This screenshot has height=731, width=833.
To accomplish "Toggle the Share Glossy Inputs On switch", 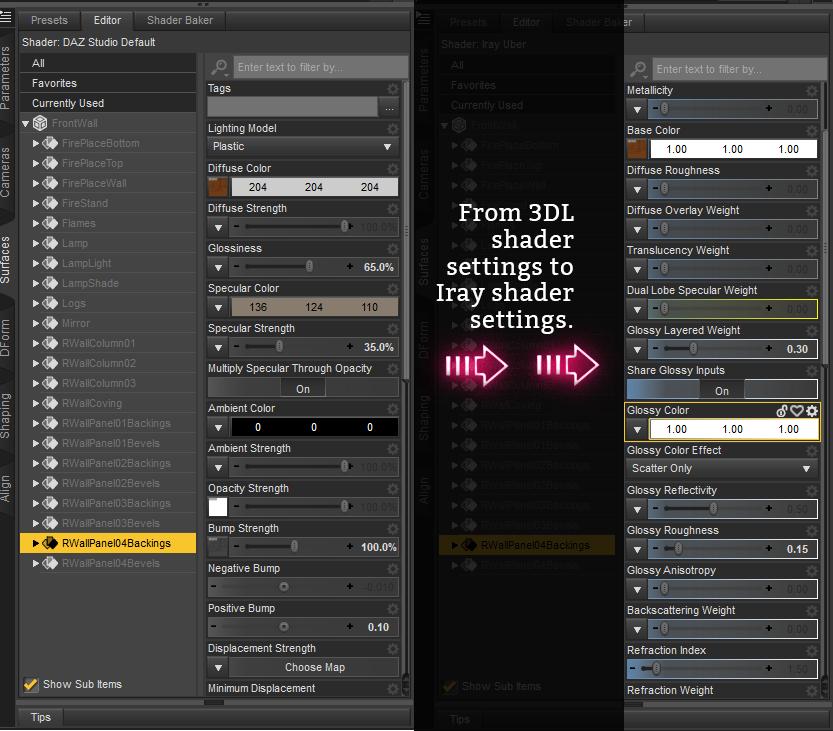I will tap(722, 390).
